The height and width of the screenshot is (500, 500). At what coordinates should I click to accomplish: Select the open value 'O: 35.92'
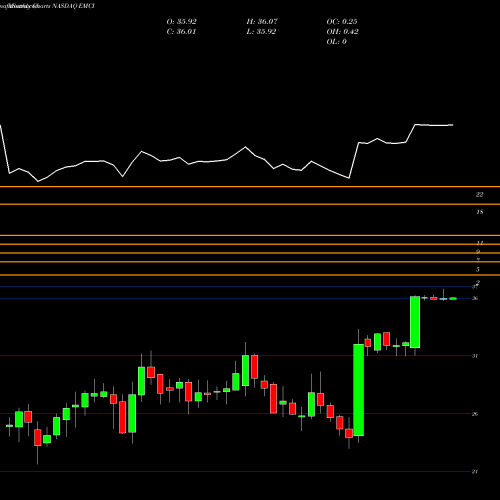[181, 22]
